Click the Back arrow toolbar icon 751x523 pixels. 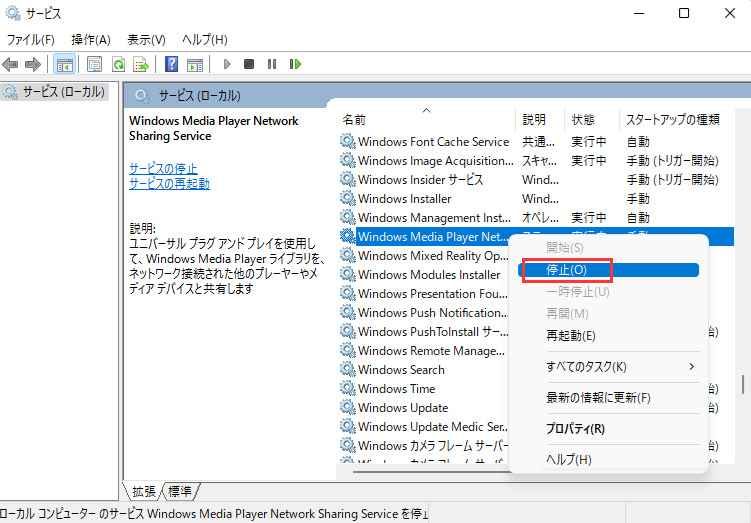(10, 64)
